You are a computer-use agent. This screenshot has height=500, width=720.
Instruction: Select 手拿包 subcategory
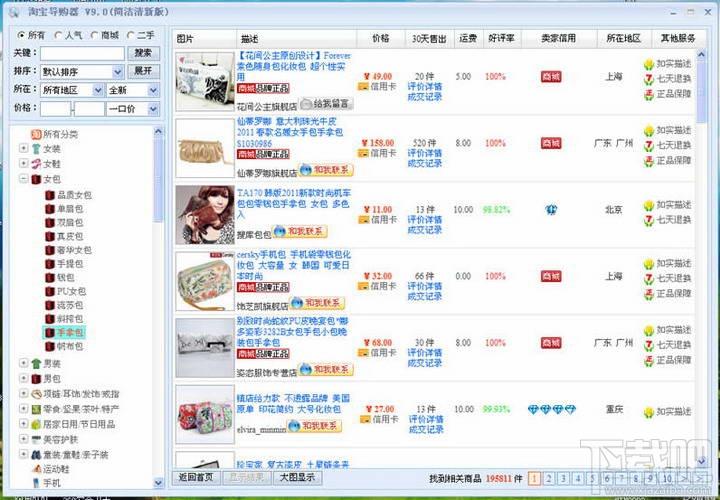70,332
